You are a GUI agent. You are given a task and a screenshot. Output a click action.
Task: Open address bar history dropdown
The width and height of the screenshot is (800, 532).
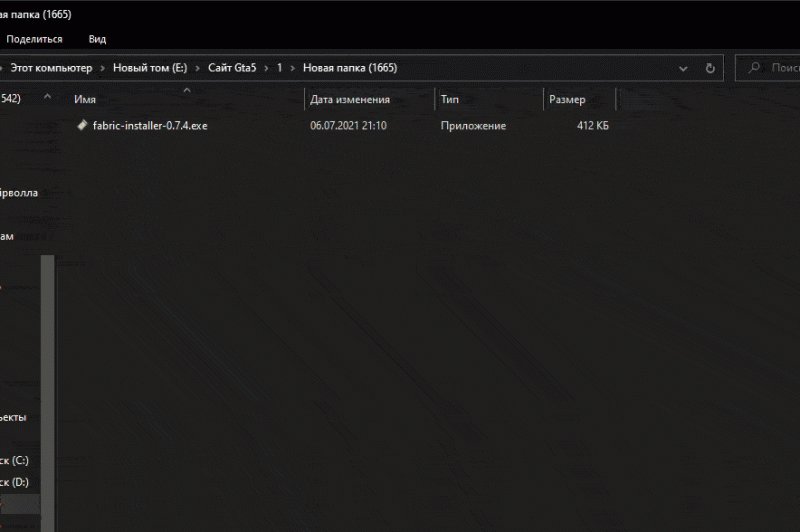[x=683, y=68]
